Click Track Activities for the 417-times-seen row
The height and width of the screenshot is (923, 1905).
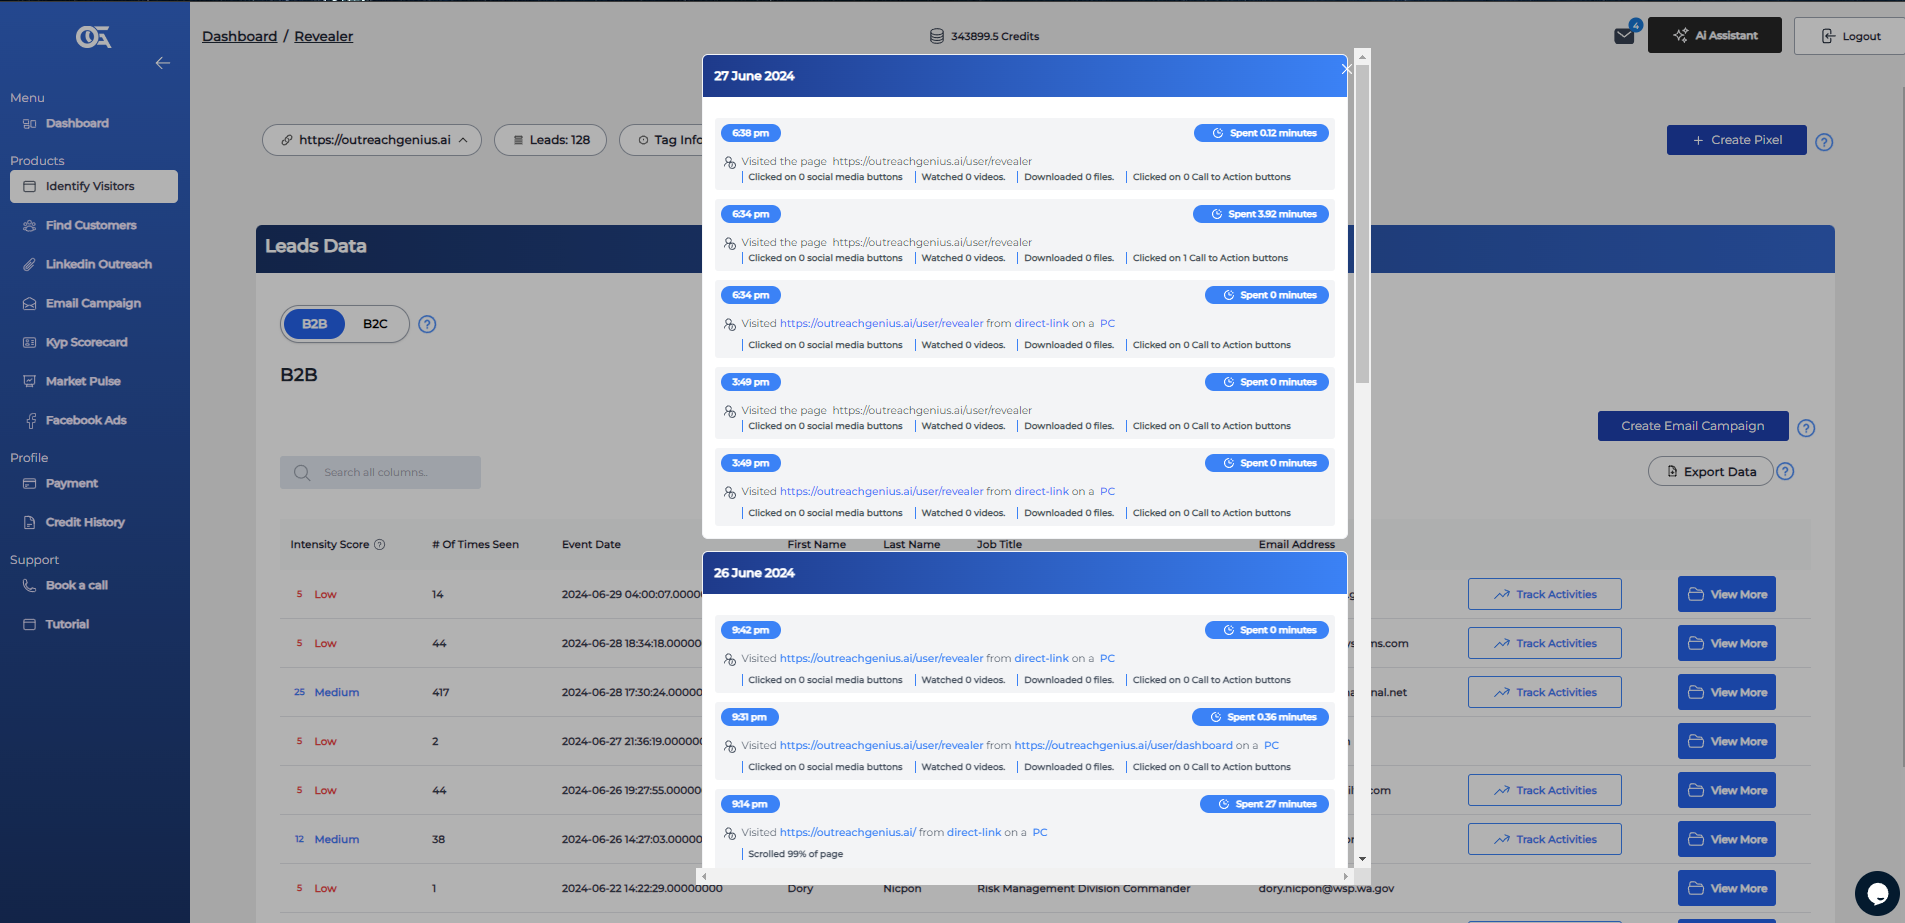coord(1545,692)
